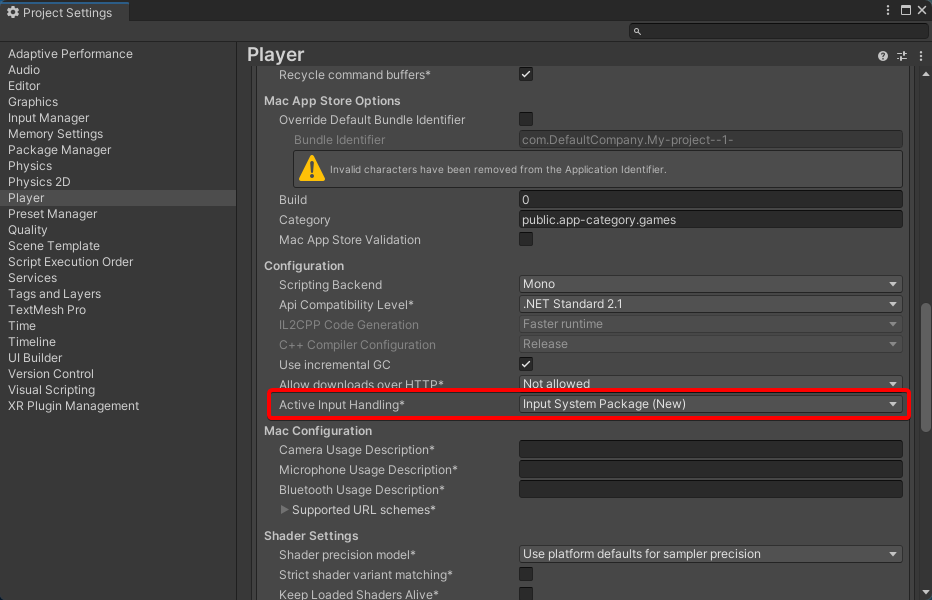Screen dimensions: 932x600
Task: Select the Project Settings tab
Action: (x=64, y=12)
